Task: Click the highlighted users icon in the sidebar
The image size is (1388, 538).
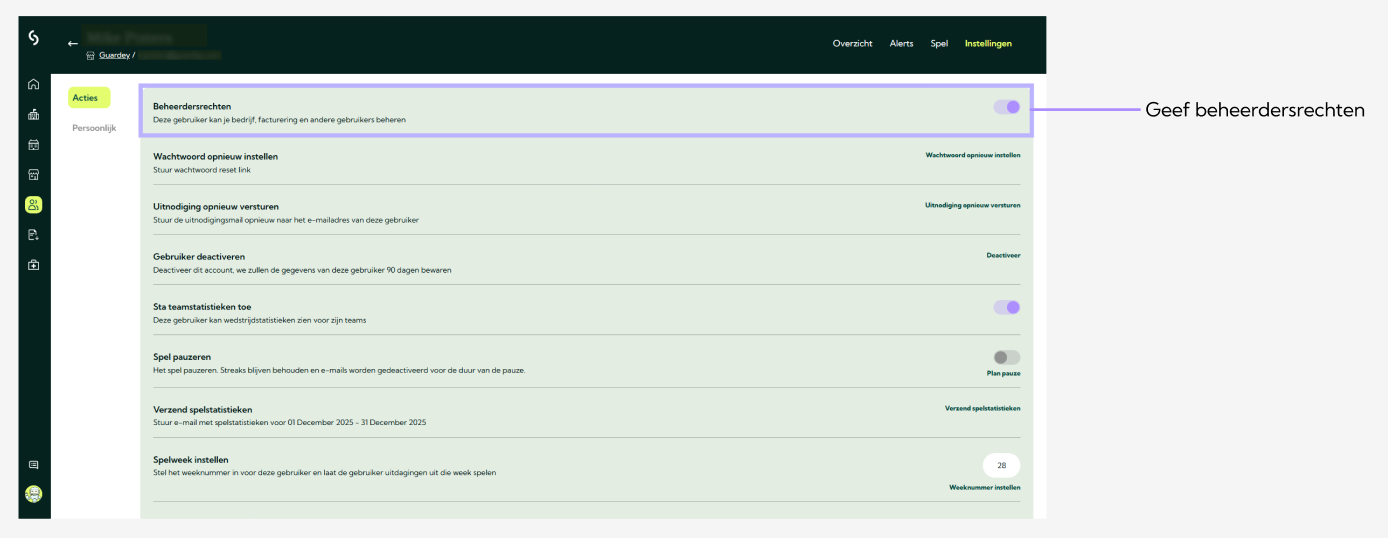Action: (34, 205)
